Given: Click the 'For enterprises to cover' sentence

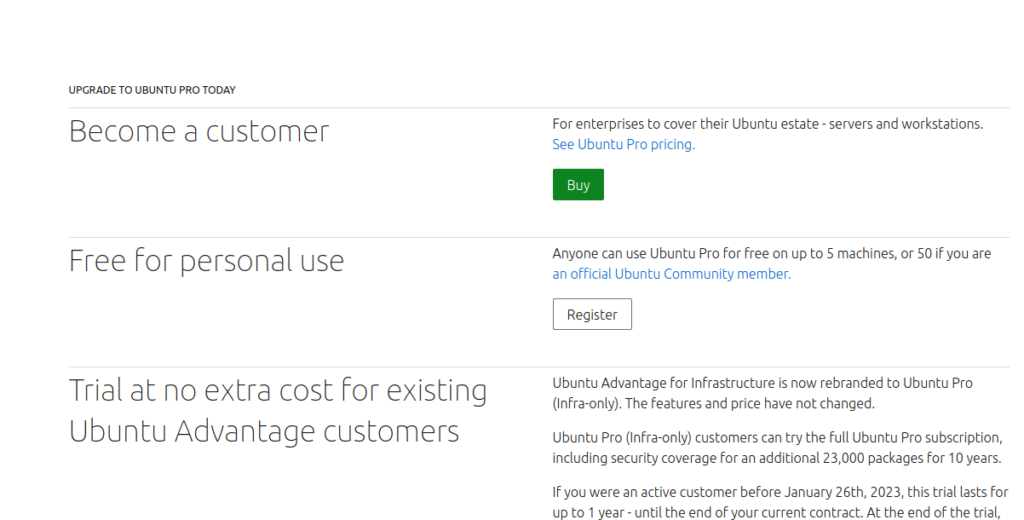Looking at the screenshot, I should 680,124.
